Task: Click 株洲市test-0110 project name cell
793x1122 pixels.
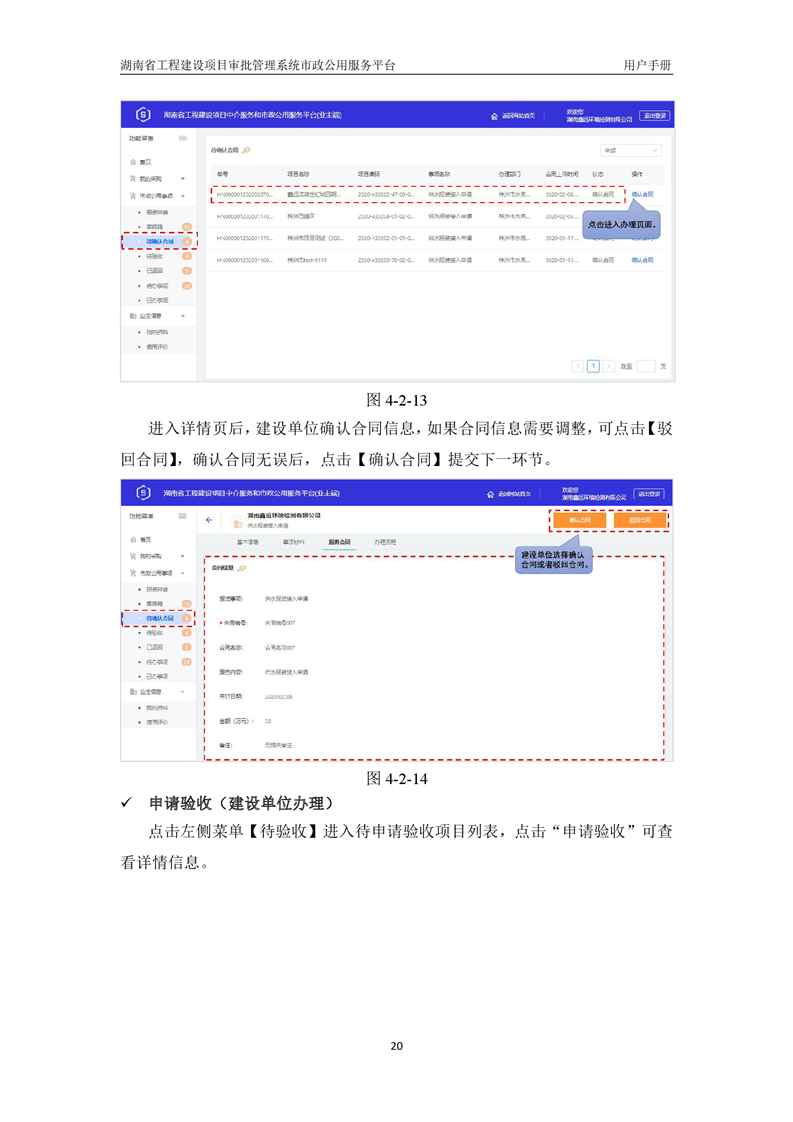Action: [x=307, y=260]
